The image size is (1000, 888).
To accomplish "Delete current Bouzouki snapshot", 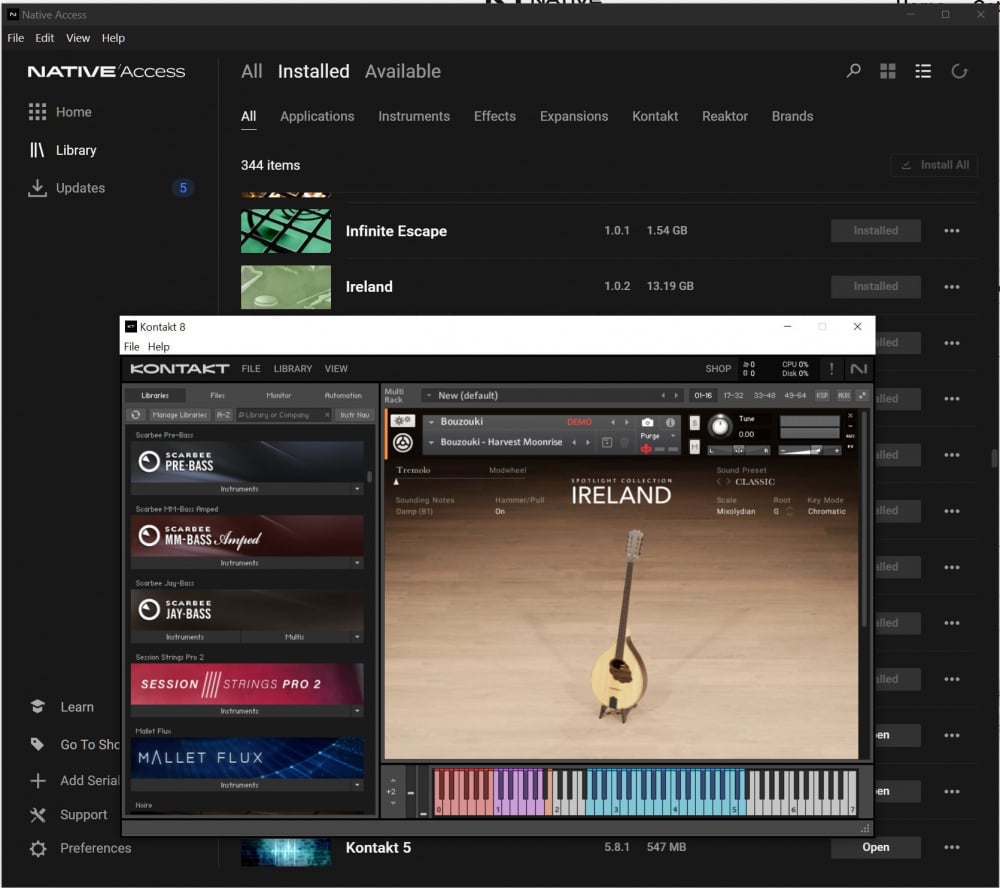I will [625, 443].
